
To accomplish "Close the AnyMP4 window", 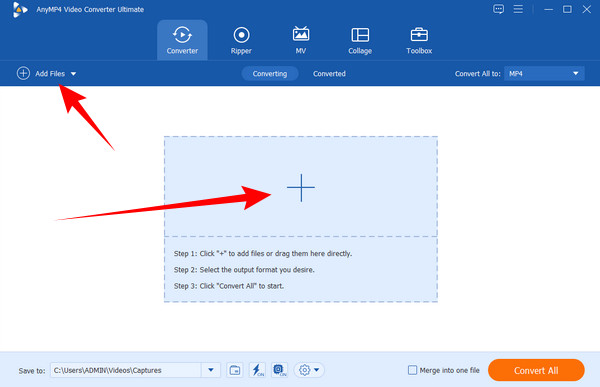I will coord(587,9).
